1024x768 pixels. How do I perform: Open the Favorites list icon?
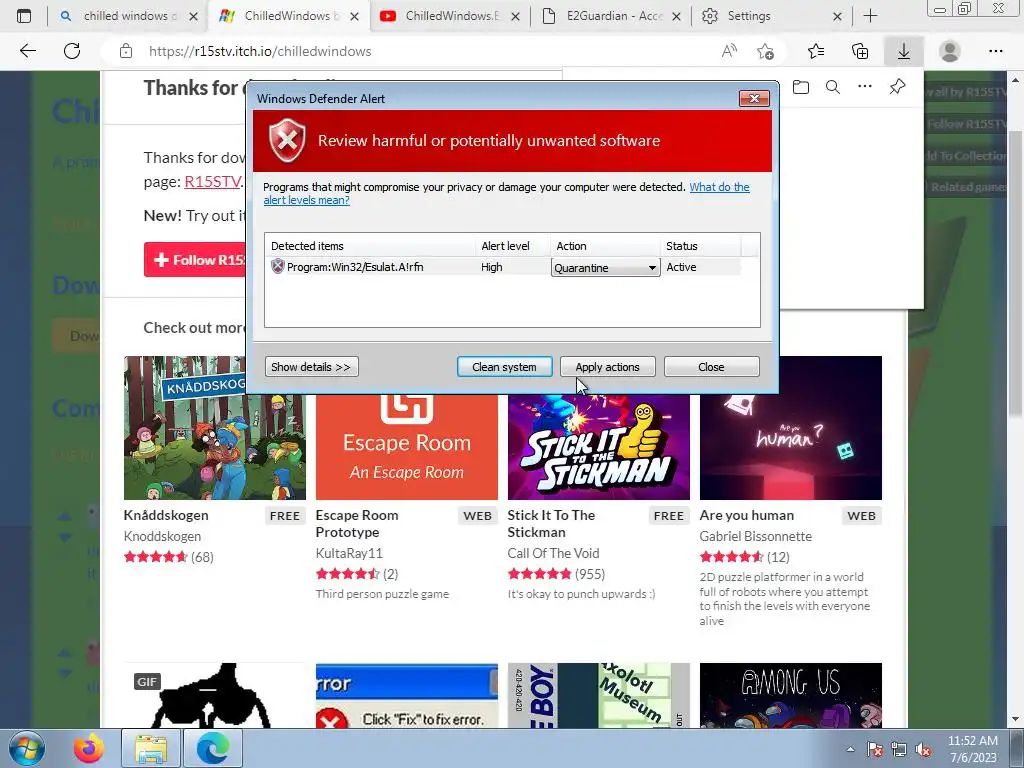point(816,51)
